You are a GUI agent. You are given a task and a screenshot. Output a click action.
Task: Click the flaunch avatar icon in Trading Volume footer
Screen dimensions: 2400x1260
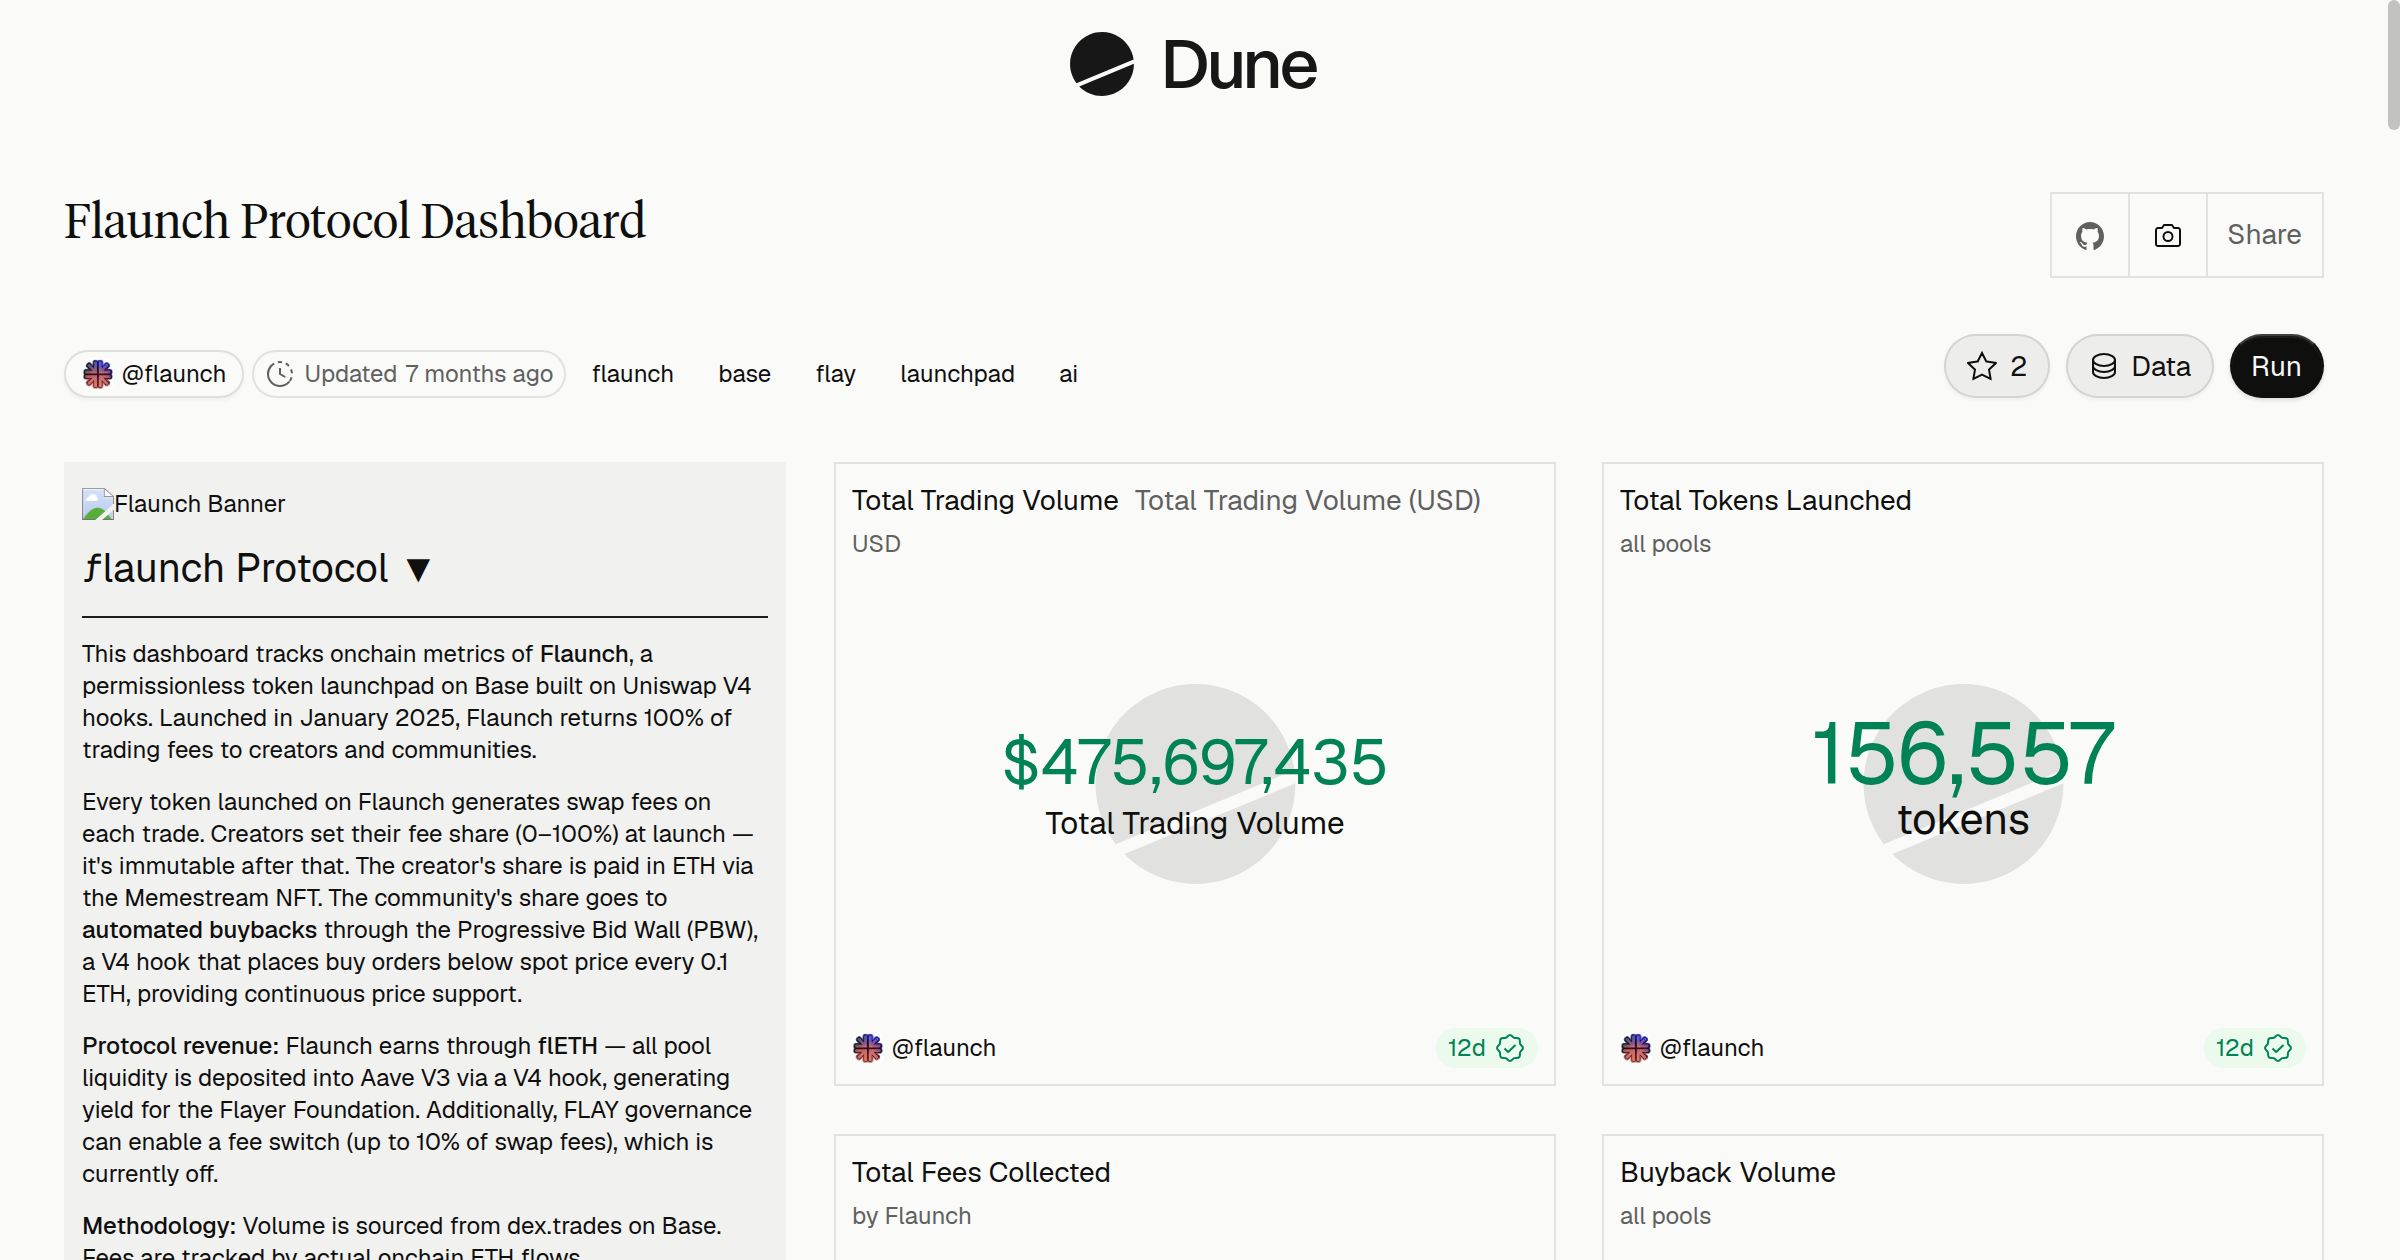(x=867, y=1048)
